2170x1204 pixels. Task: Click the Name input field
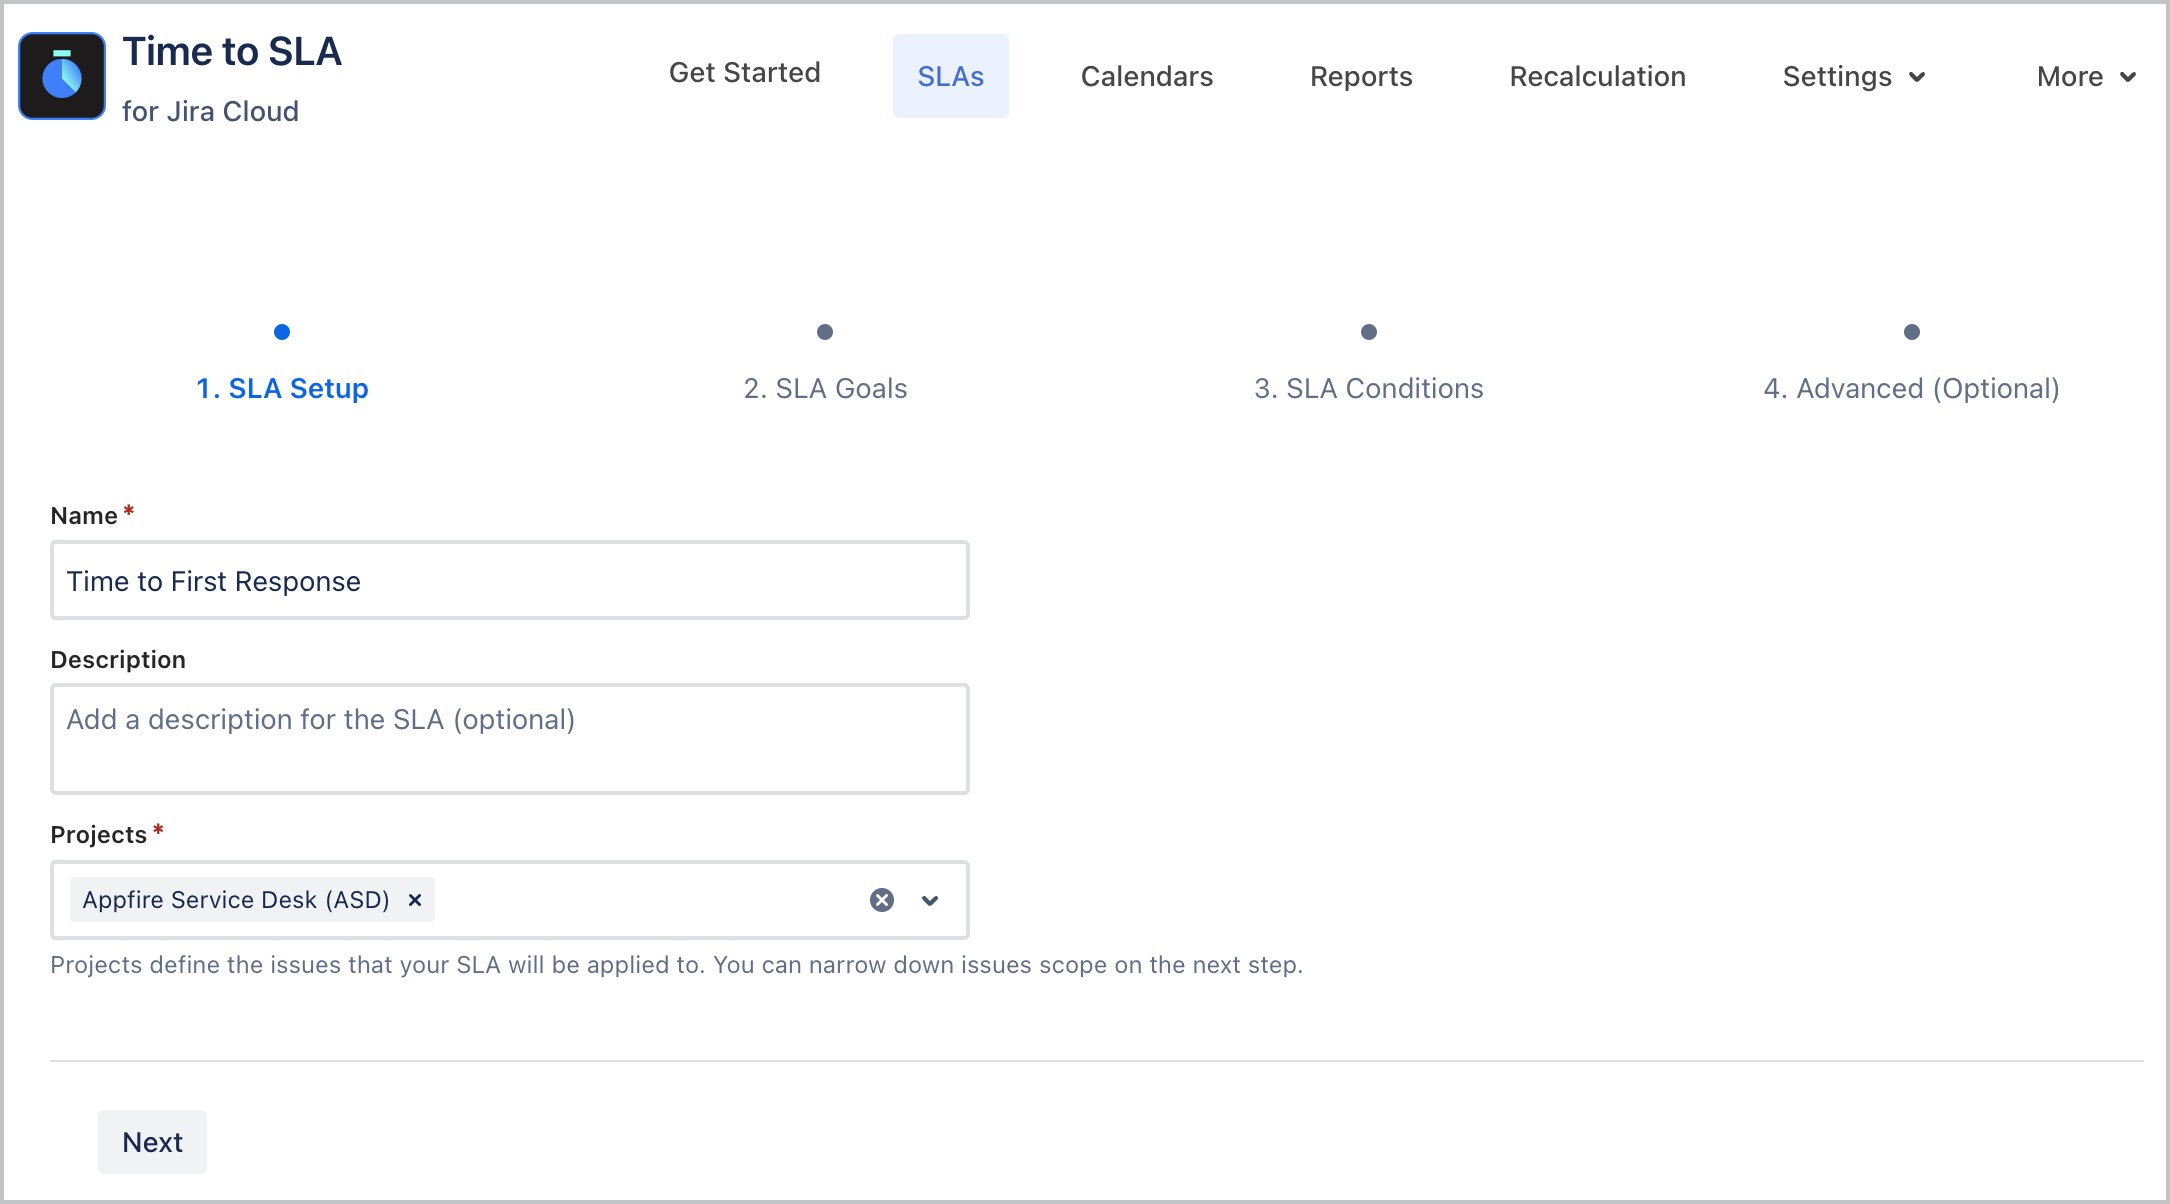click(x=510, y=580)
